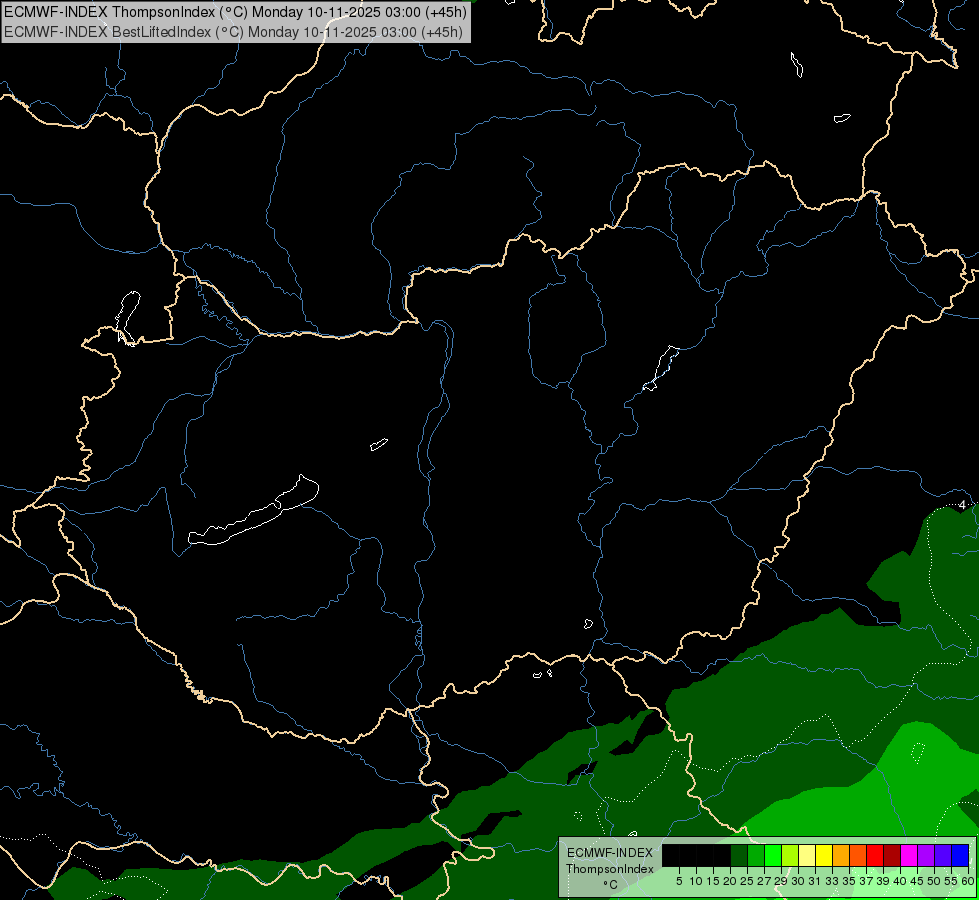Pick the magenta 40–45 legend swatch

click(909, 855)
